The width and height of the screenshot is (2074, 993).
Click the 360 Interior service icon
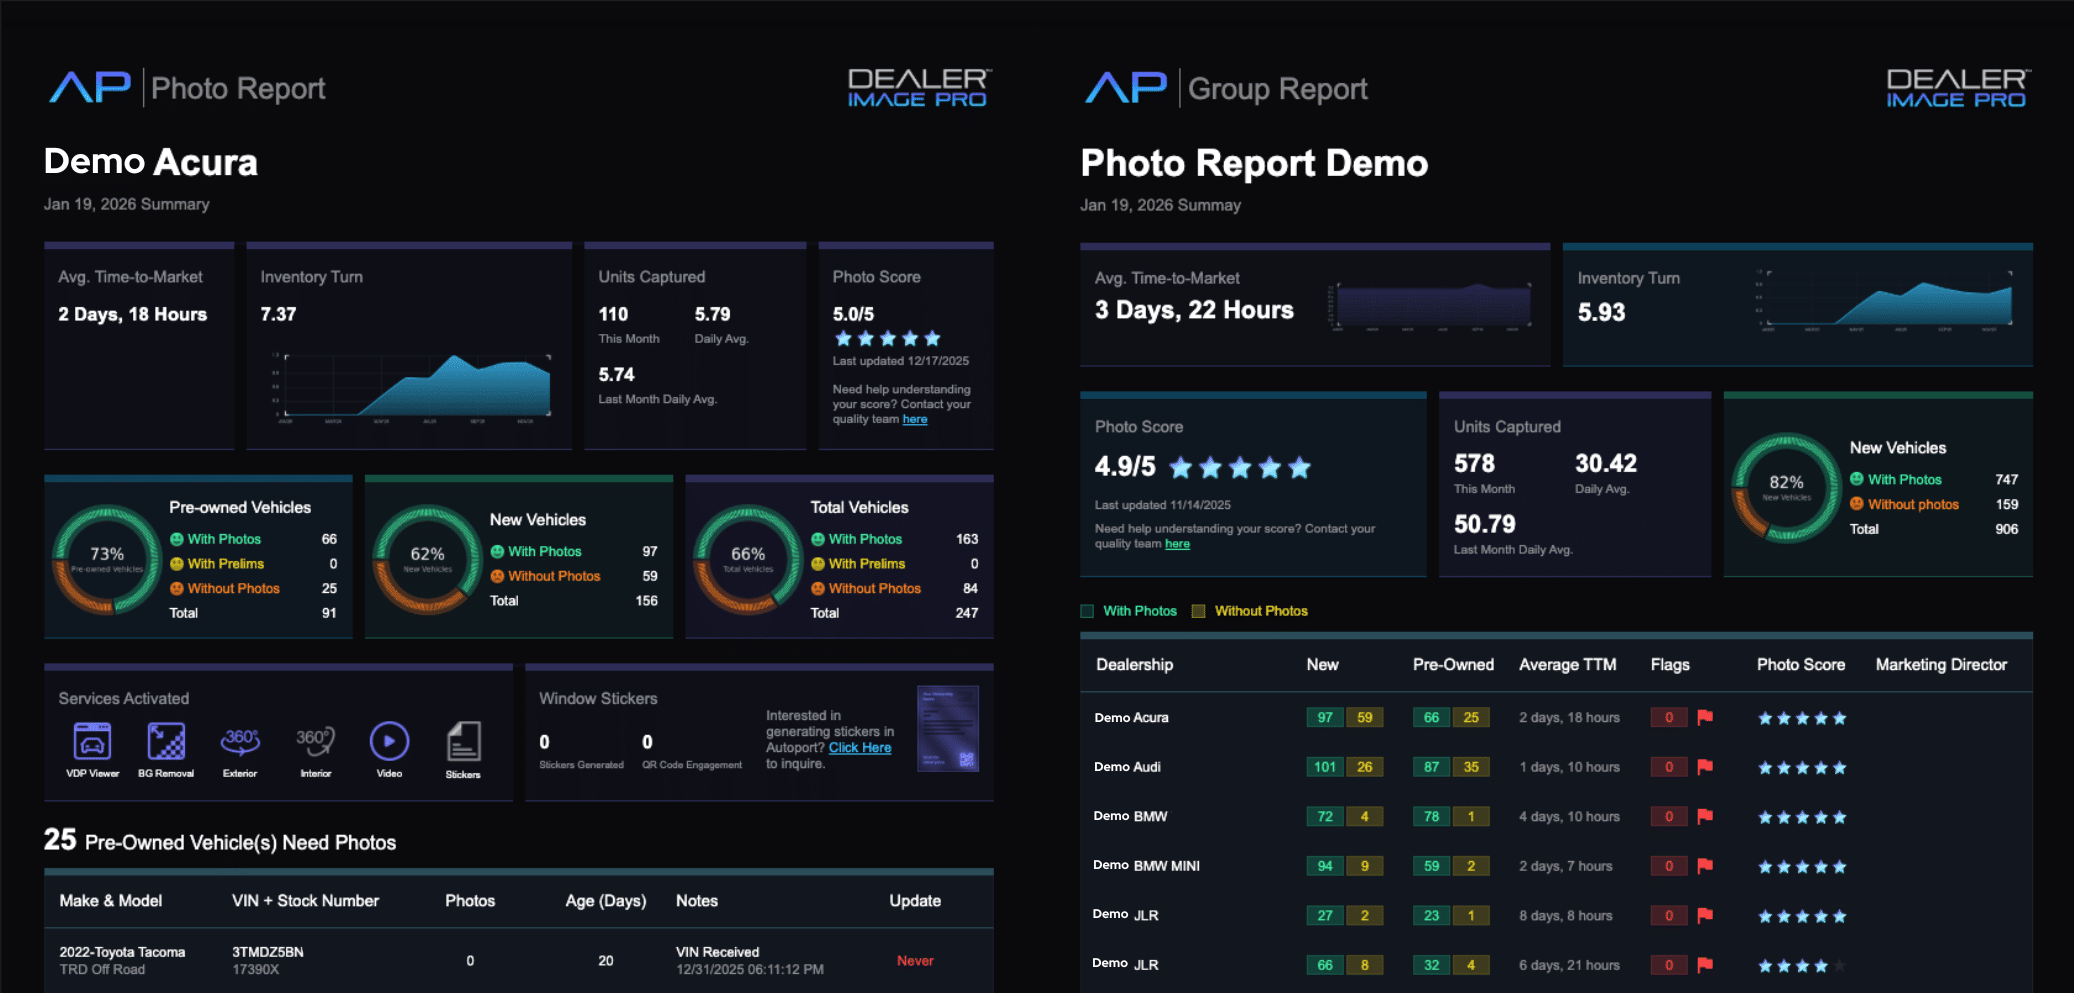[315, 741]
